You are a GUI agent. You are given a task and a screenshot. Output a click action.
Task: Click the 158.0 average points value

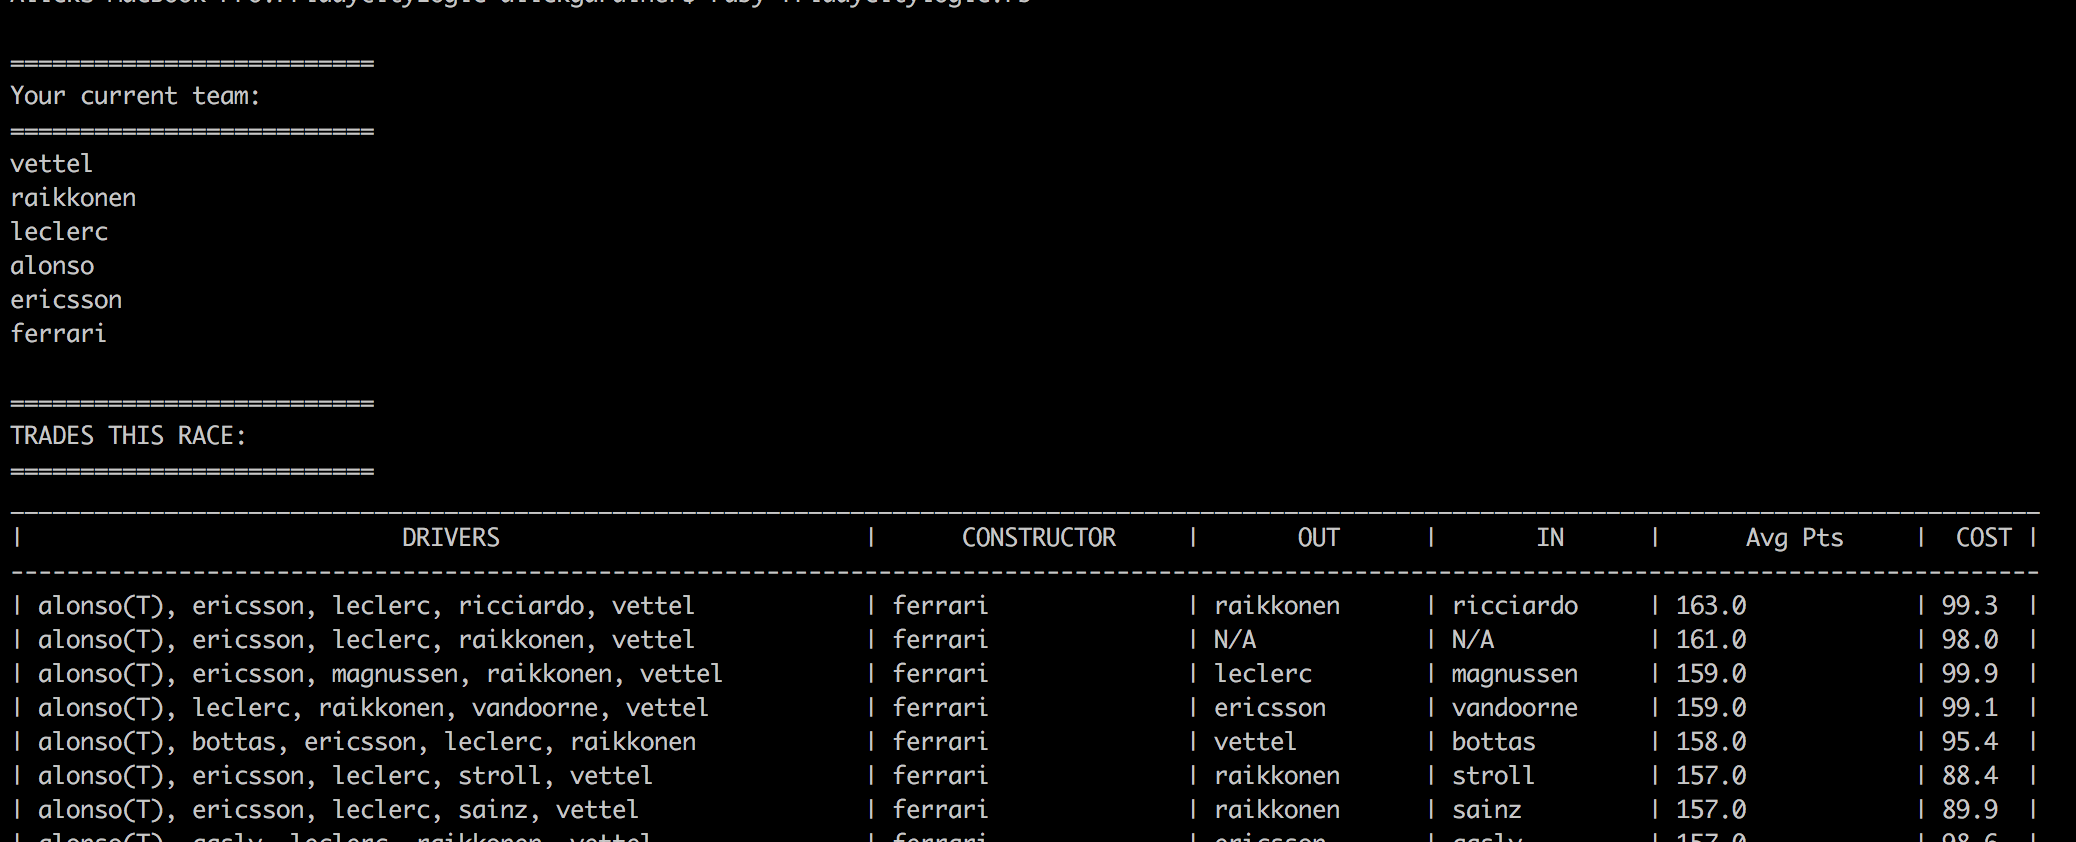[1711, 742]
